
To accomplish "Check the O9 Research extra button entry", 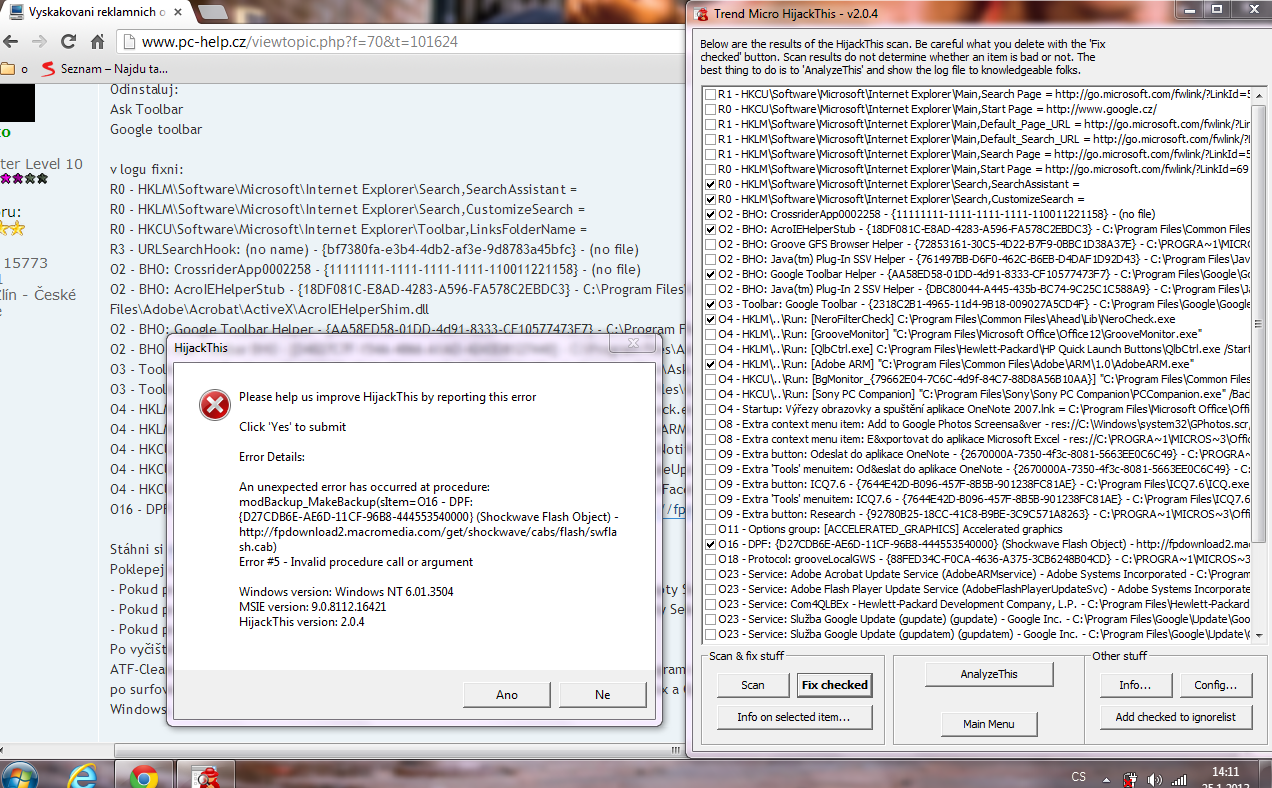I will pyautogui.click(x=710, y=514).
